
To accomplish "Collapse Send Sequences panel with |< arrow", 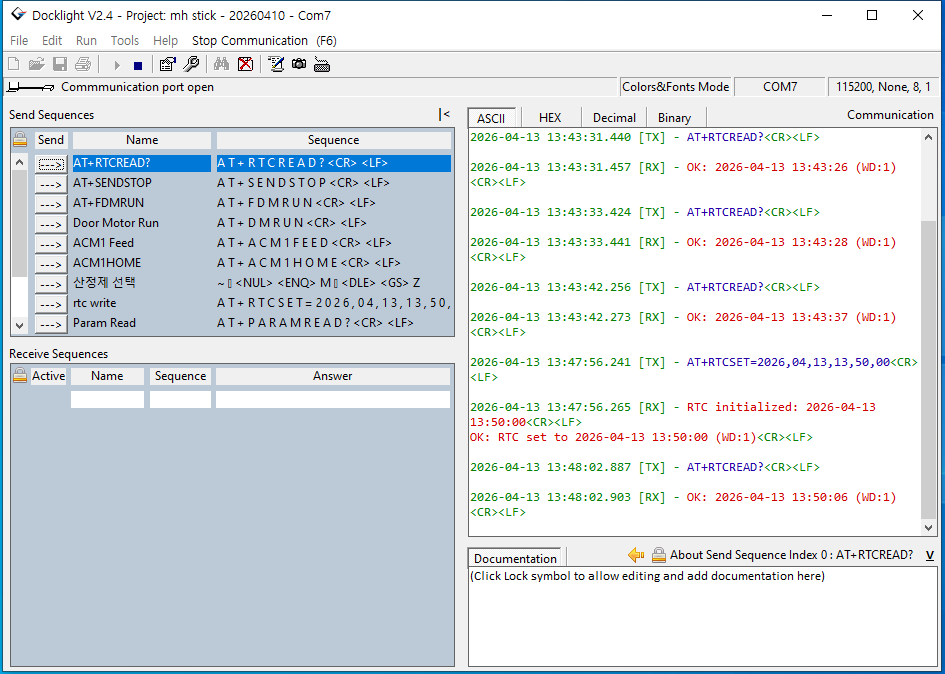I will point(444,115).
